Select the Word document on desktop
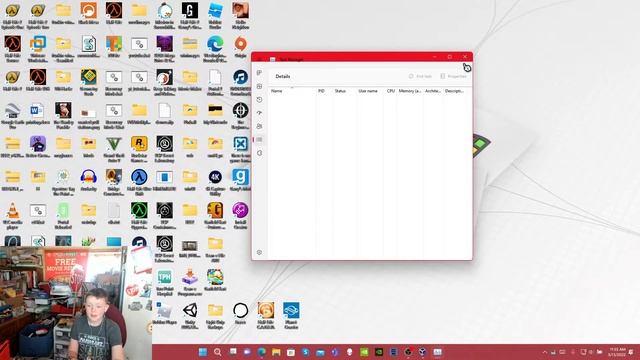Screen dimensions: 640x360 coord(38,114)
